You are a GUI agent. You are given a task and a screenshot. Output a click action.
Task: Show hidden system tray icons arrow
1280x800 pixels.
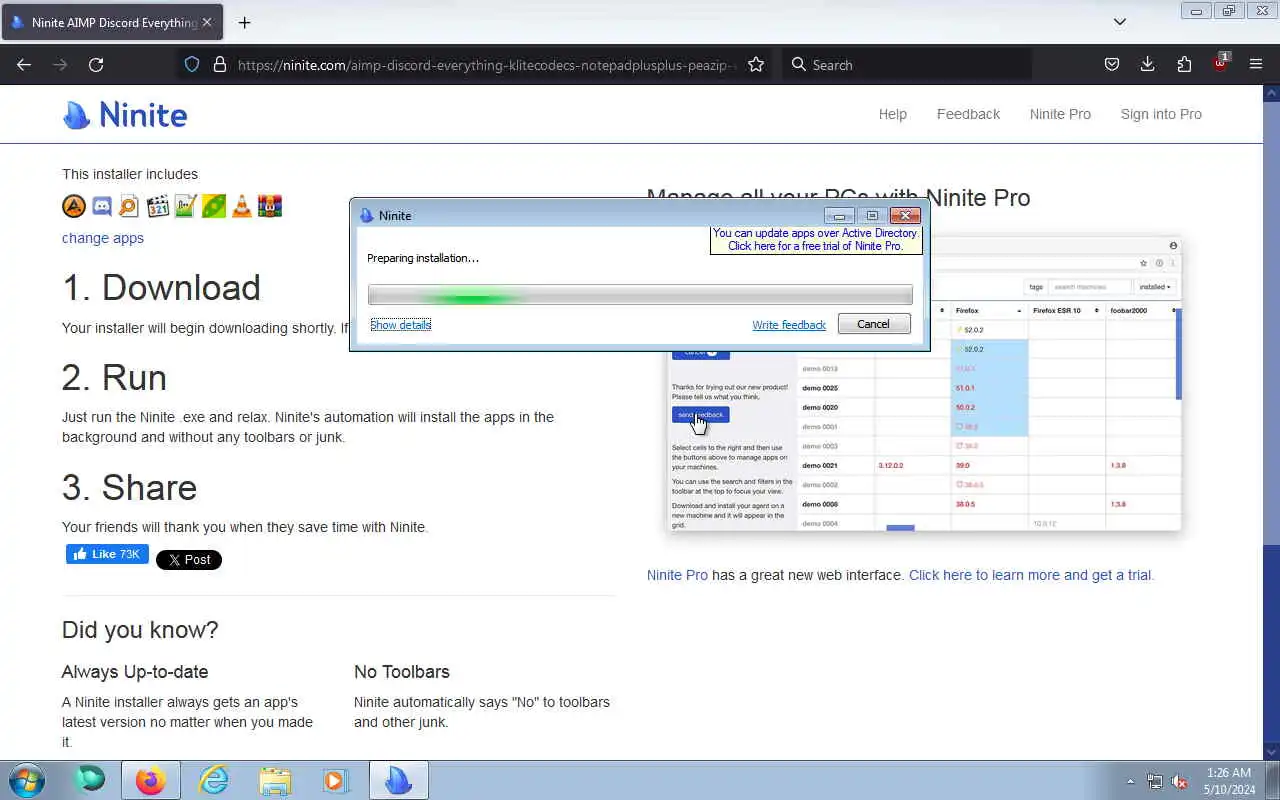tap(1131, 781)
